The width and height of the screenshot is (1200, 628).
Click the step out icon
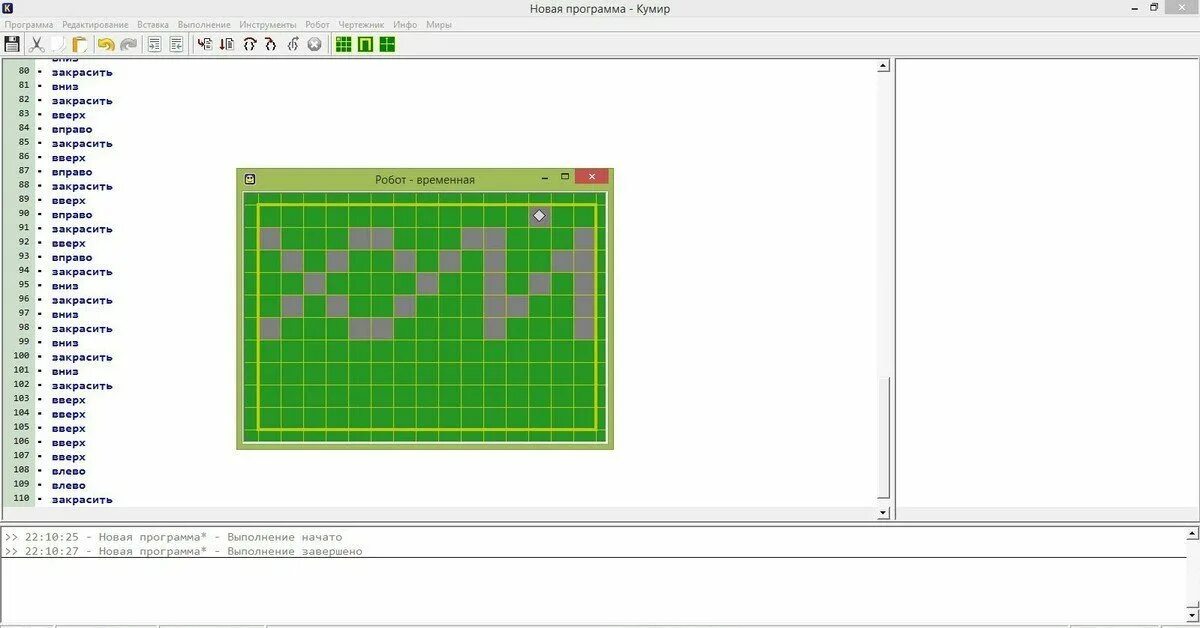[292, 44]
